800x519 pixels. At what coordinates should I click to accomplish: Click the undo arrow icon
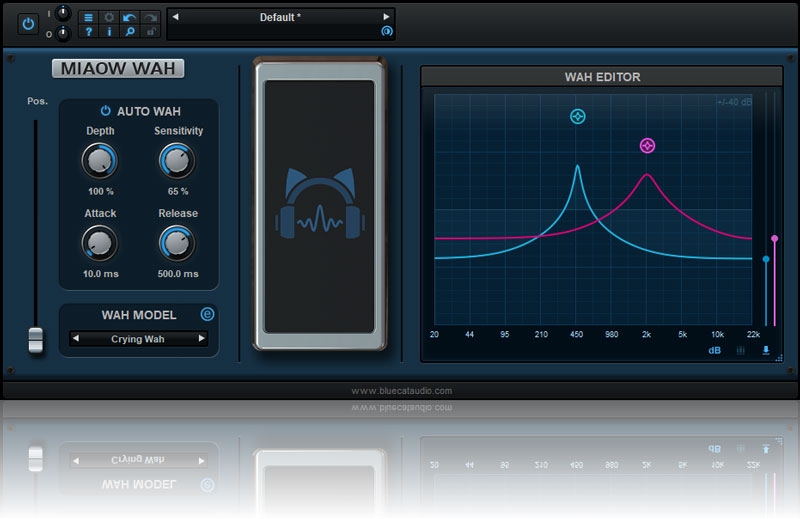click(129, 17)
